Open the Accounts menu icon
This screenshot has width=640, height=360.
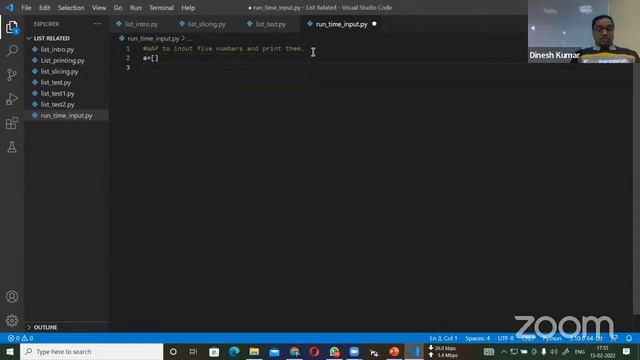pos(12,296)
